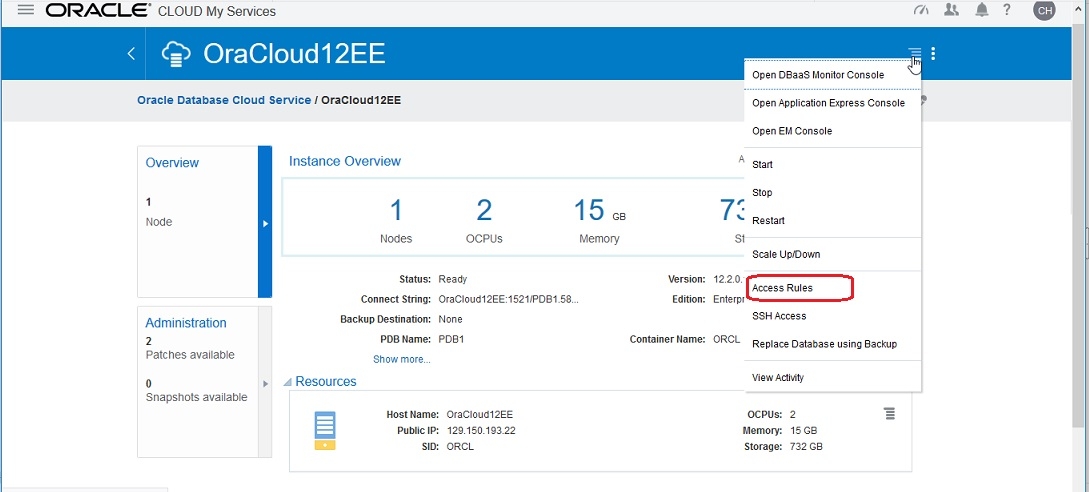Click the Status value Ready
Viewport: 1089px width, 492px height.
[x=453, y=279]
